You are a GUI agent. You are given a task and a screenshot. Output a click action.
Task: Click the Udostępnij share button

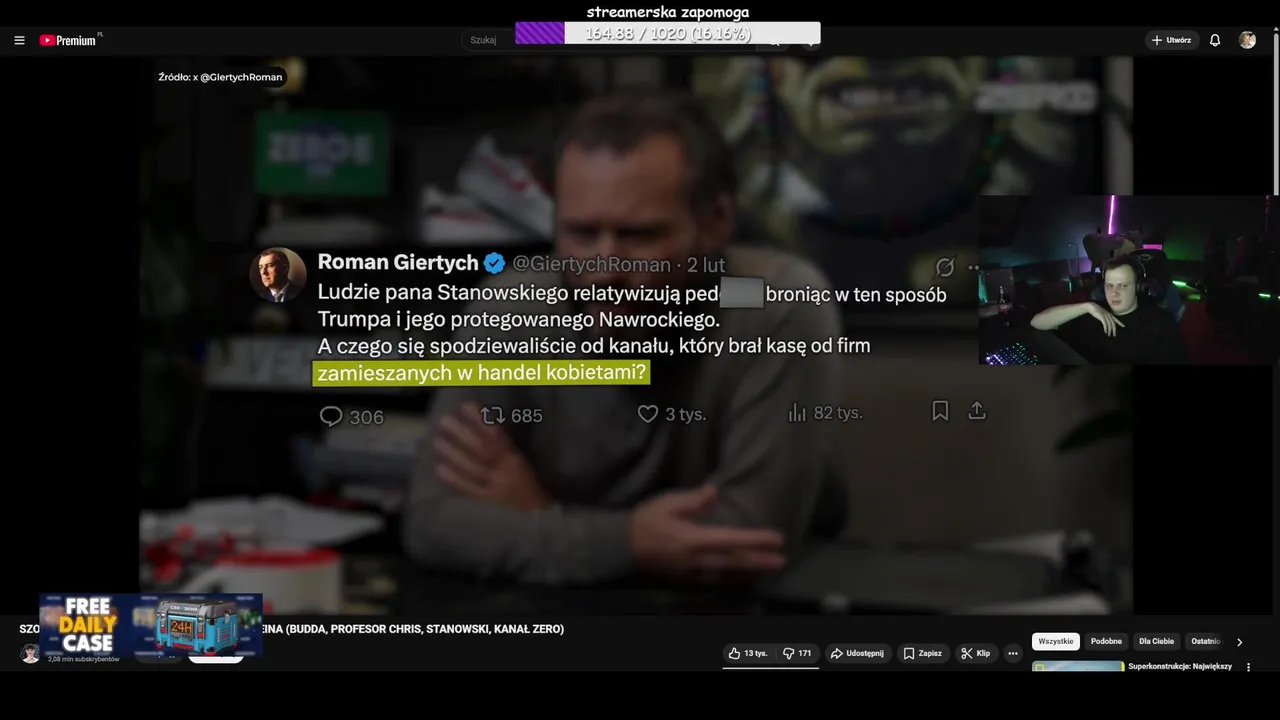tap(857, 653)
